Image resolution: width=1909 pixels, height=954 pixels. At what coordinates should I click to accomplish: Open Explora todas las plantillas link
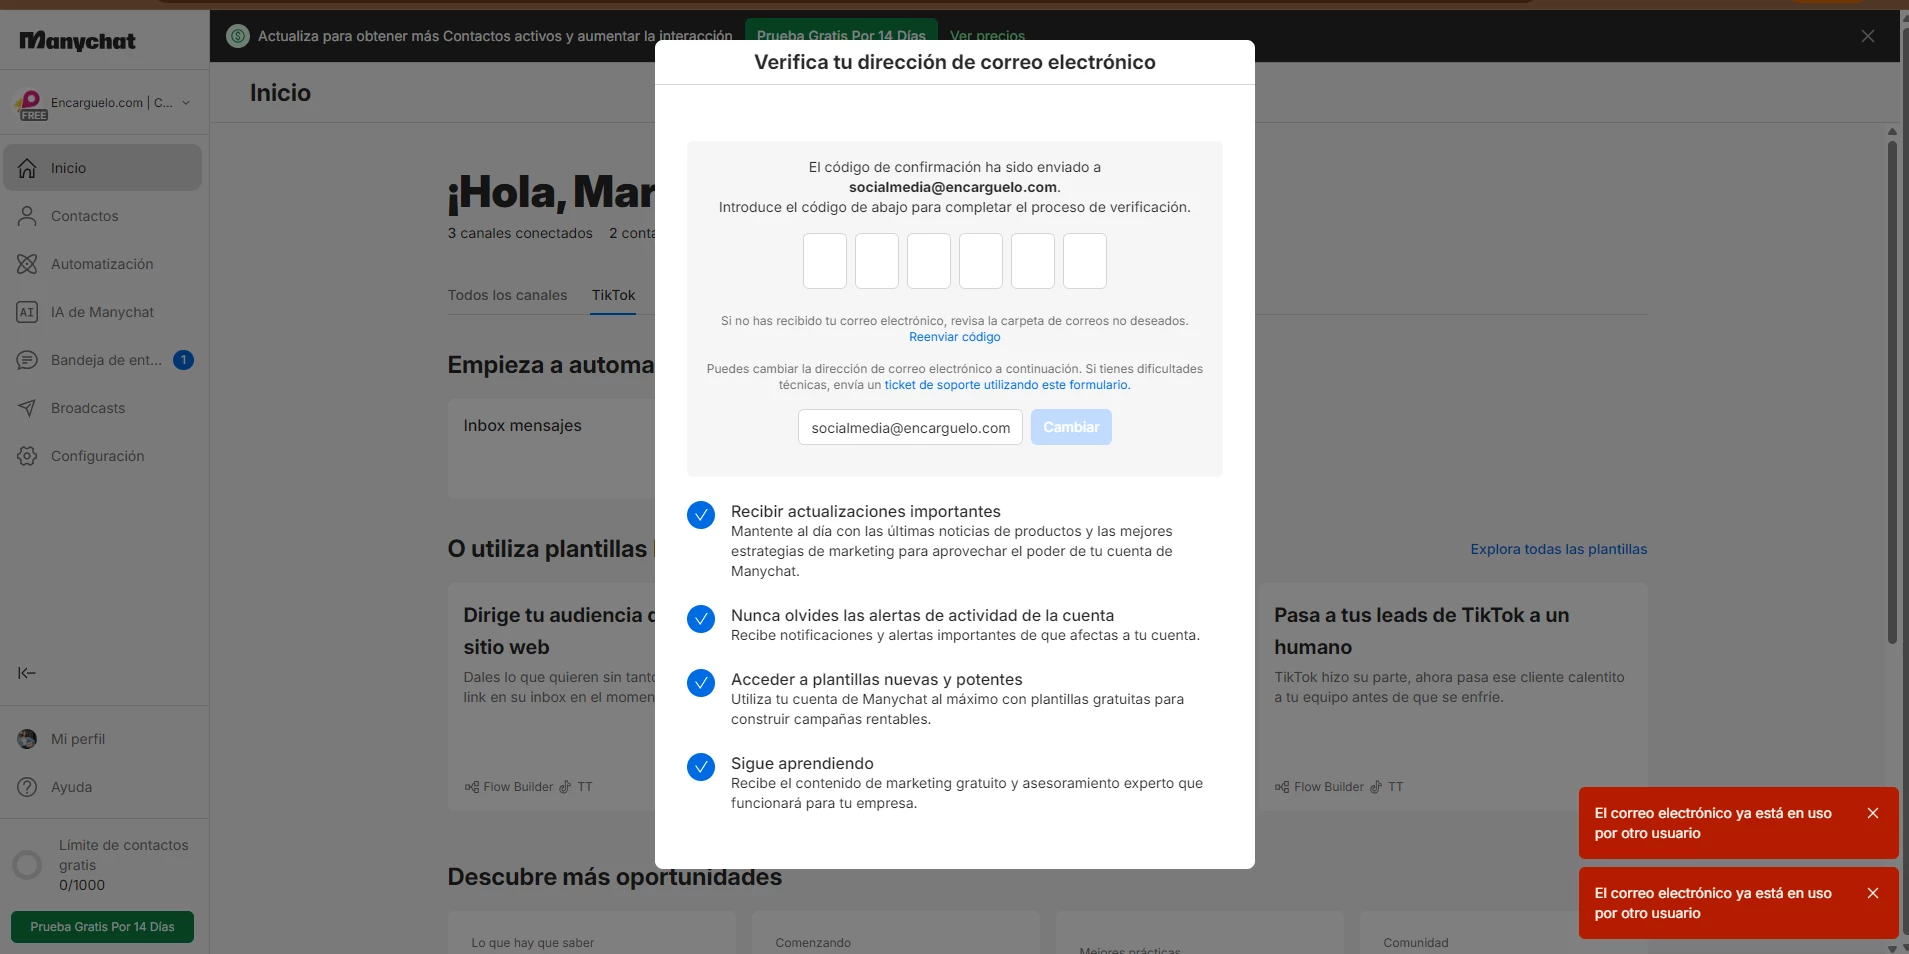1558,549
